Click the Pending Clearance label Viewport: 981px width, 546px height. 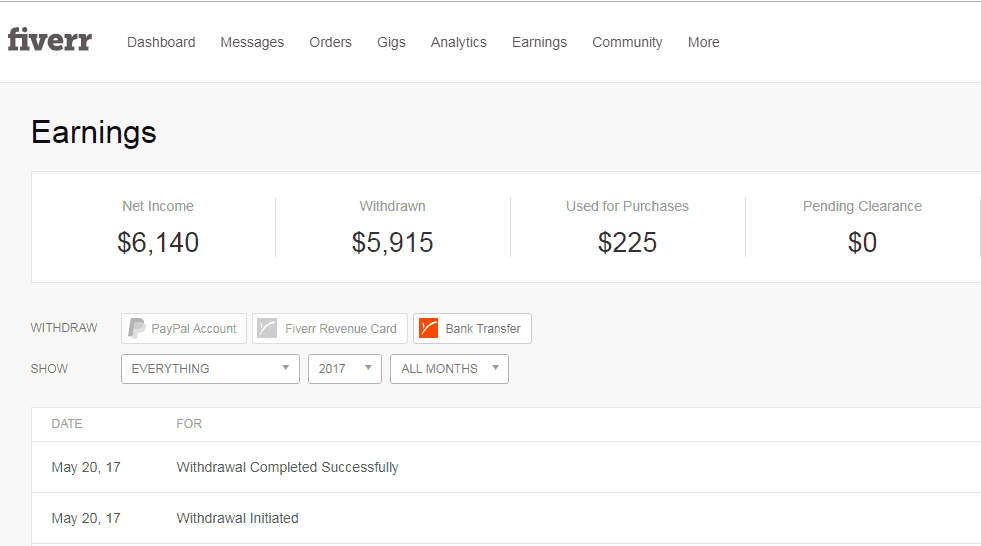pos(862,206)
